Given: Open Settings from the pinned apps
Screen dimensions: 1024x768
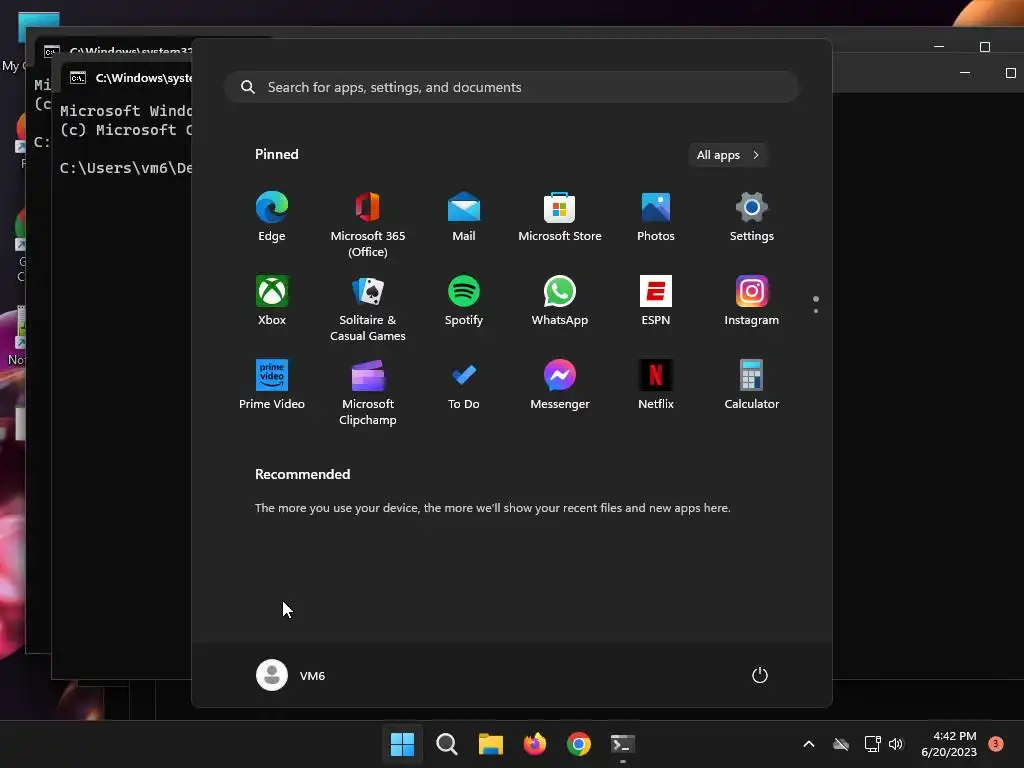Looking at the screenshot, I should (x=752, y=217).
